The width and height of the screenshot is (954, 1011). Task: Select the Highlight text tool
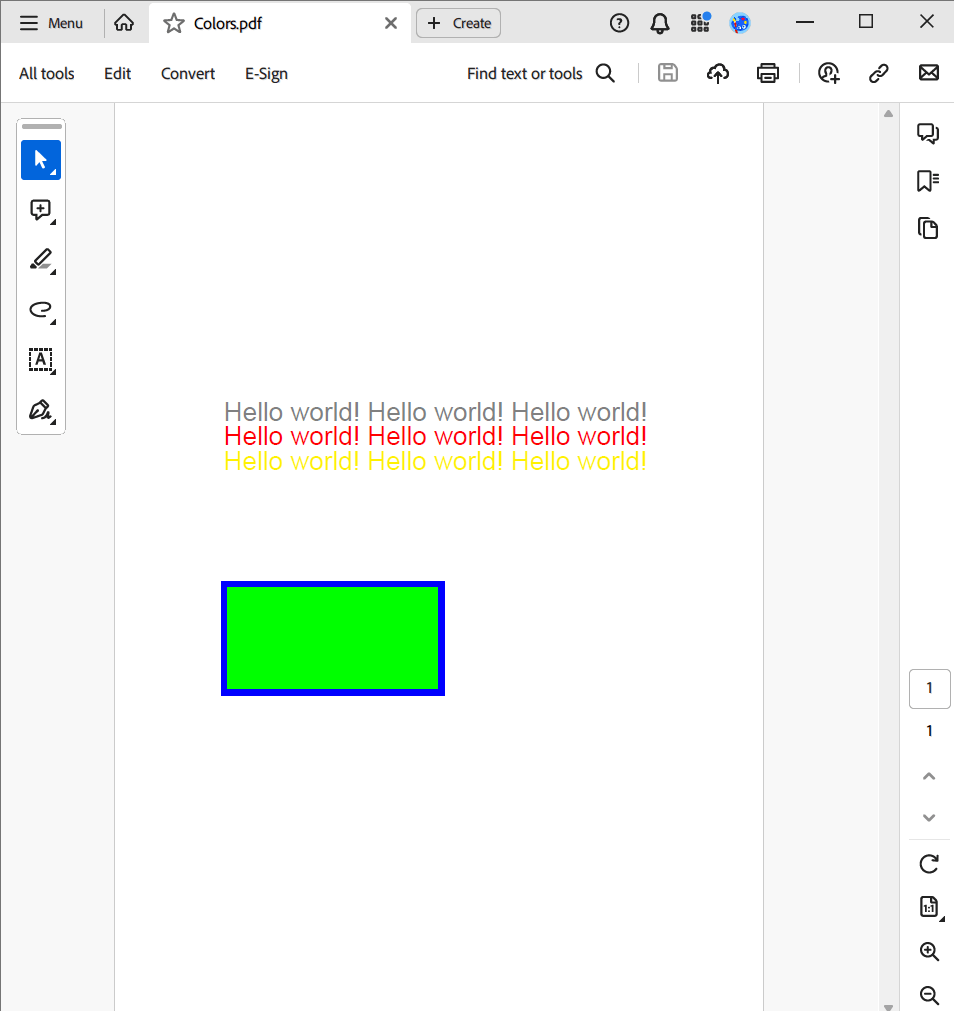(x=41, y=260)
